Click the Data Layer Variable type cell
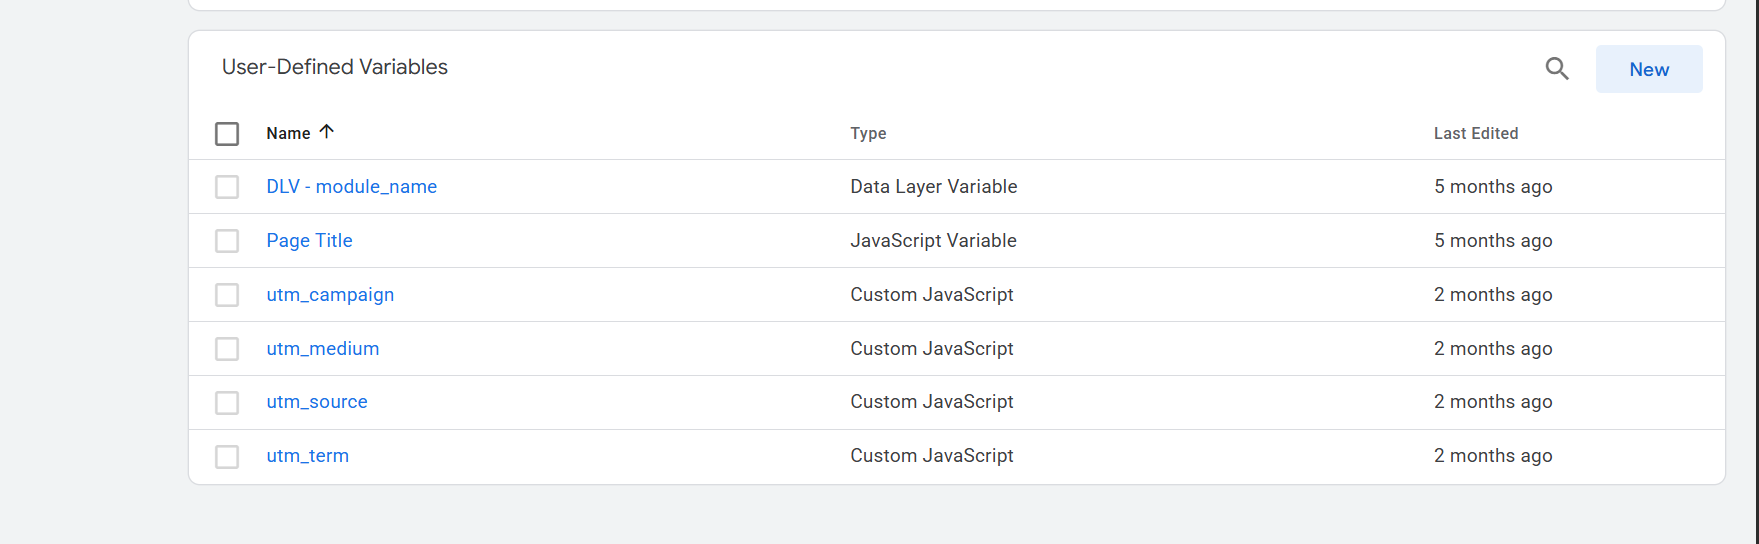1759x544 pixels. click(933, 187)
